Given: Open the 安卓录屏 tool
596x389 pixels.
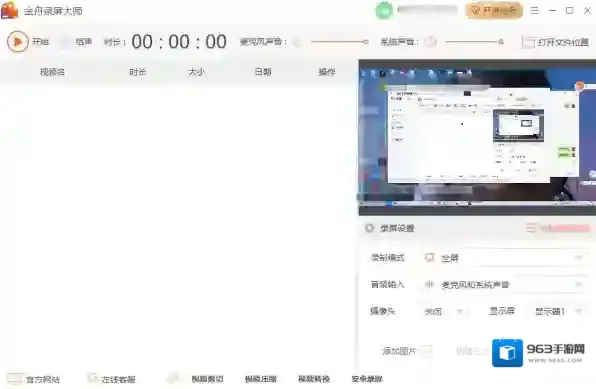Looking at the screenshot, I should tap(367, 379).
